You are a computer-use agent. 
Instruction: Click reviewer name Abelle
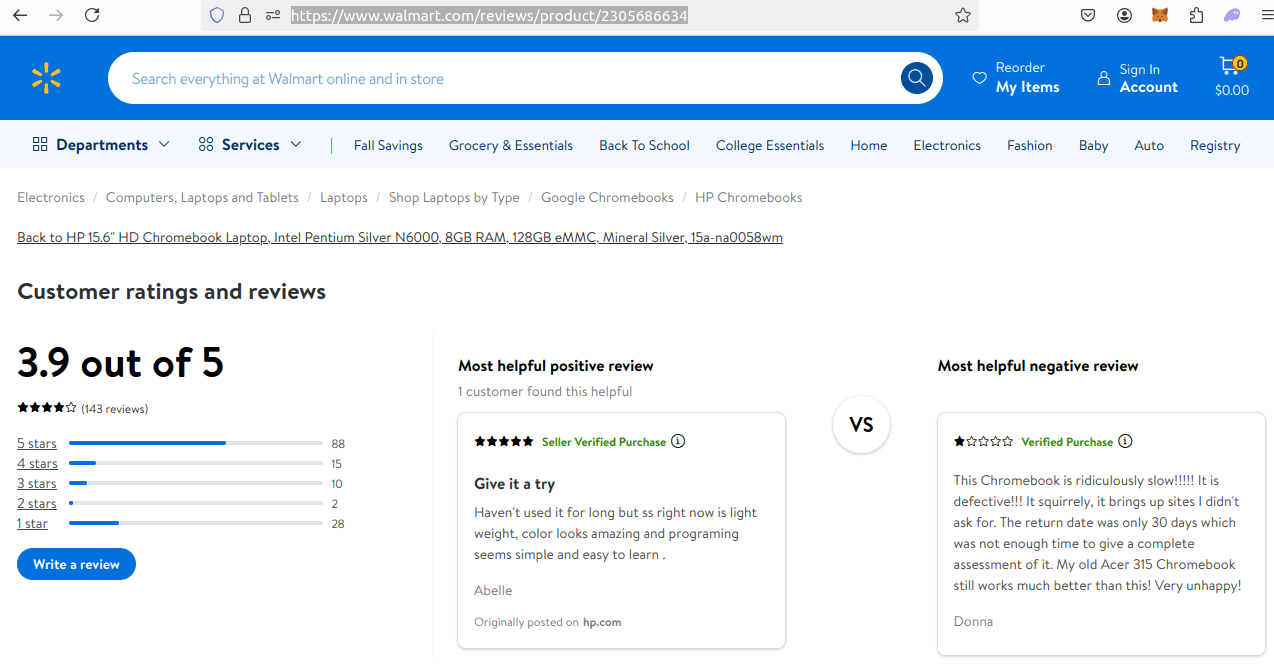(493, 591)
